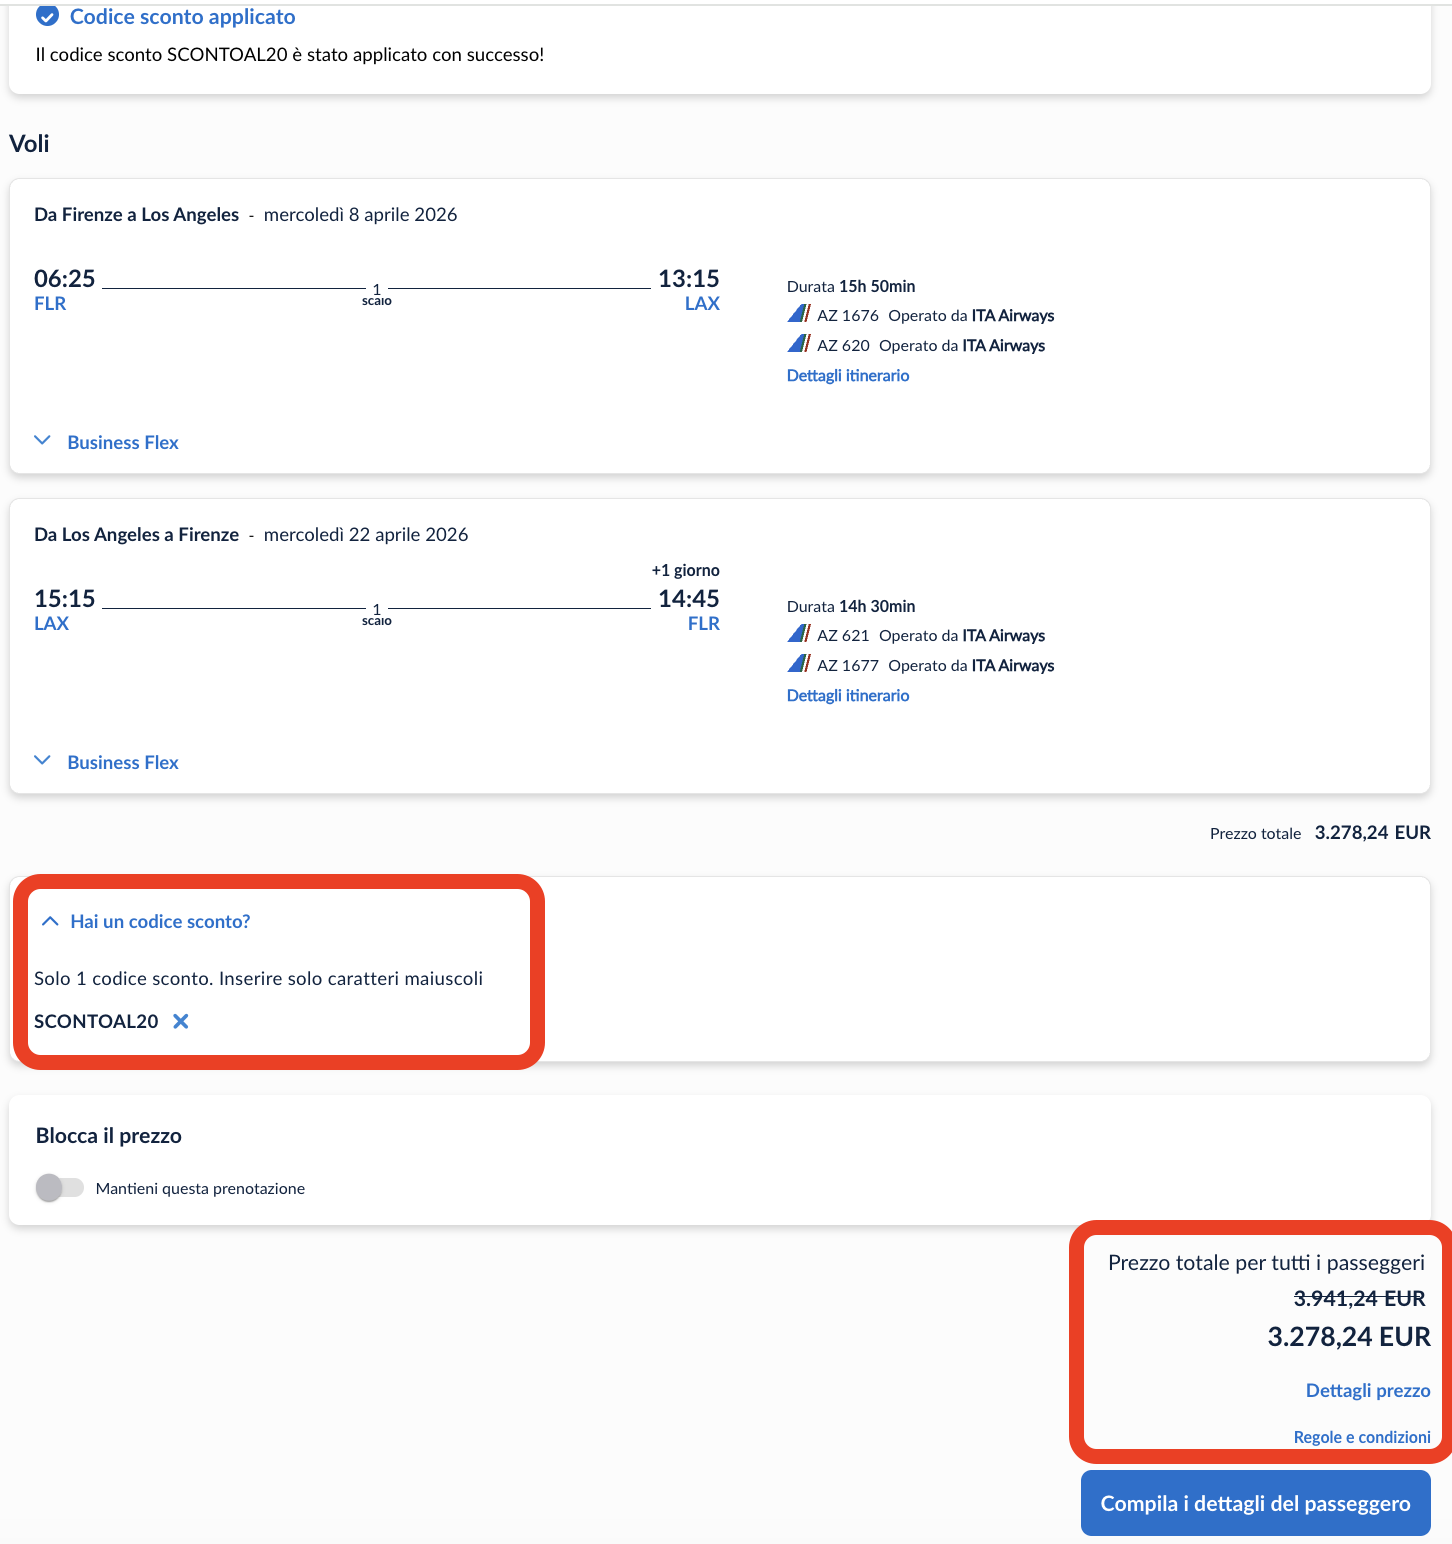Click the ITA Airways logo beside AZ 620
1452x1544 pixels.
click(x=799, y=344)
